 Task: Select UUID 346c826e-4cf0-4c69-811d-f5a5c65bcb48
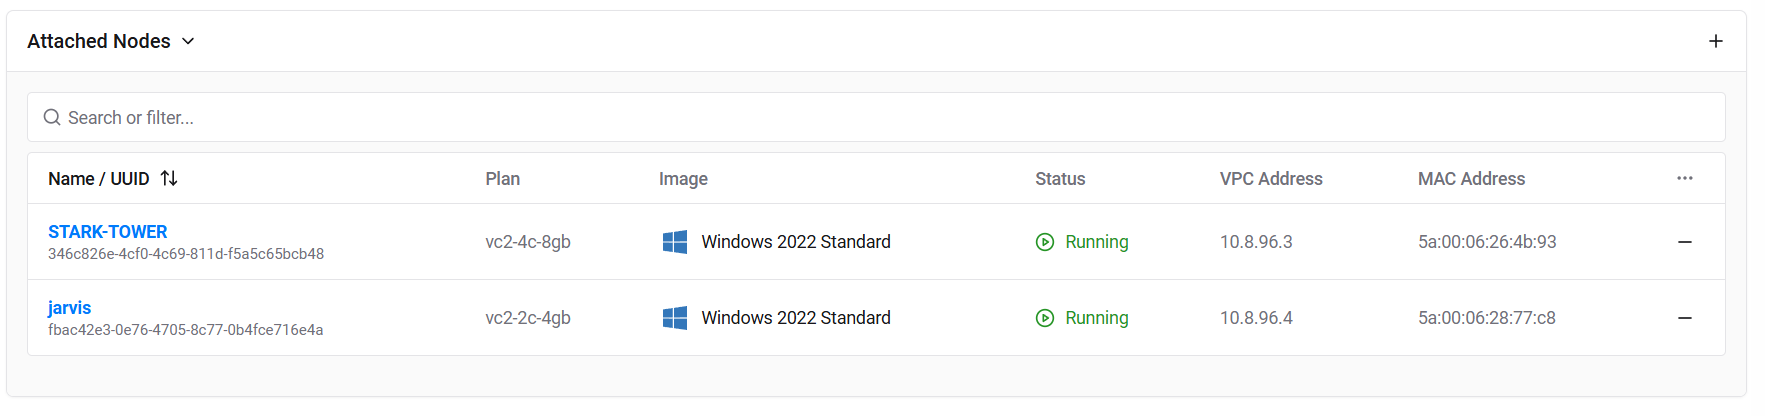(x=186, y=254)
